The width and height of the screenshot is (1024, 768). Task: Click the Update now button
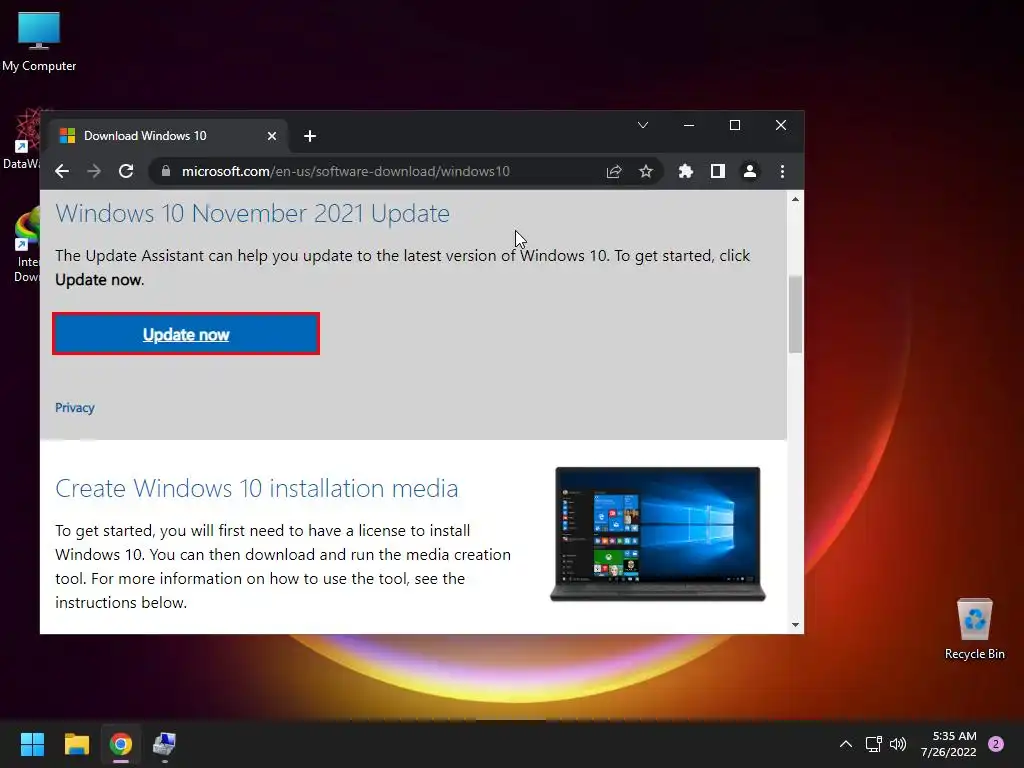tap(186, 334)
